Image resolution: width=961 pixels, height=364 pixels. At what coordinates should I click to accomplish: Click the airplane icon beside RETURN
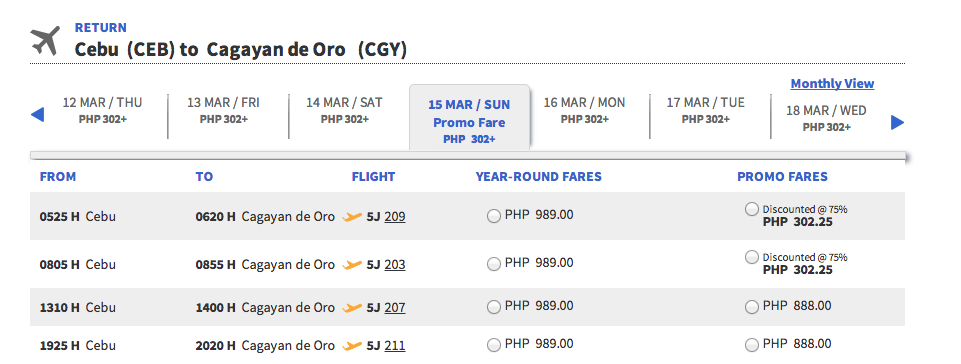[x=45, y=40]
